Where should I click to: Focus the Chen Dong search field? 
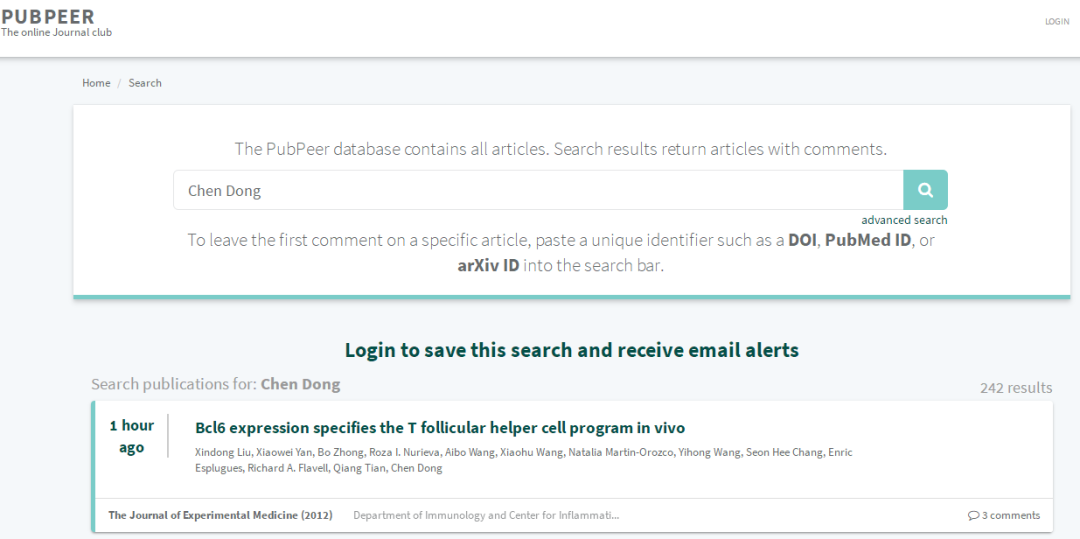[538, 190]
